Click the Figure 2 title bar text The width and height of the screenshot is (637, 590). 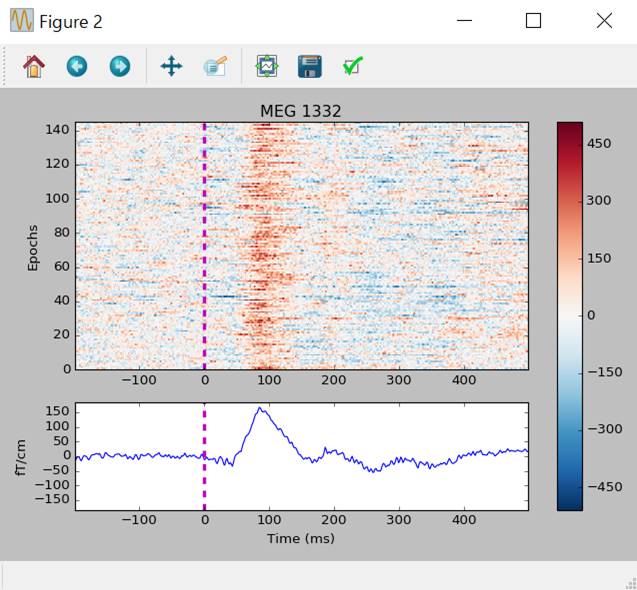(x=70, y=22)
